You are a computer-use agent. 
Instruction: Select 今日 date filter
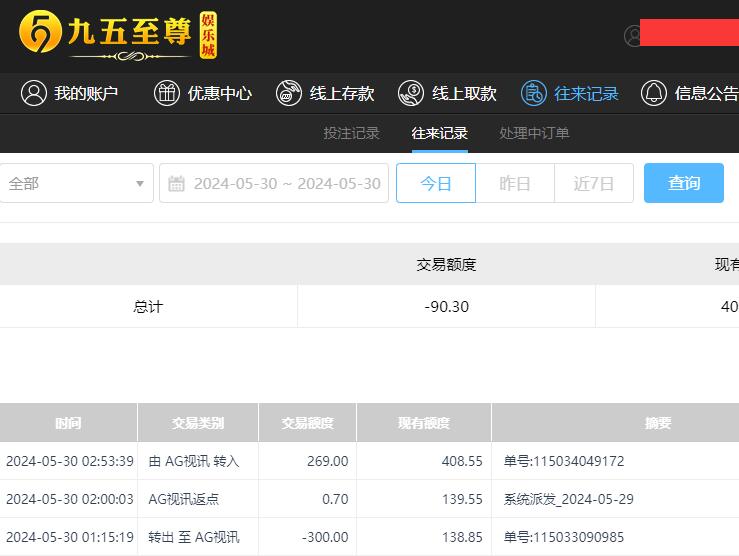[436, 183]
